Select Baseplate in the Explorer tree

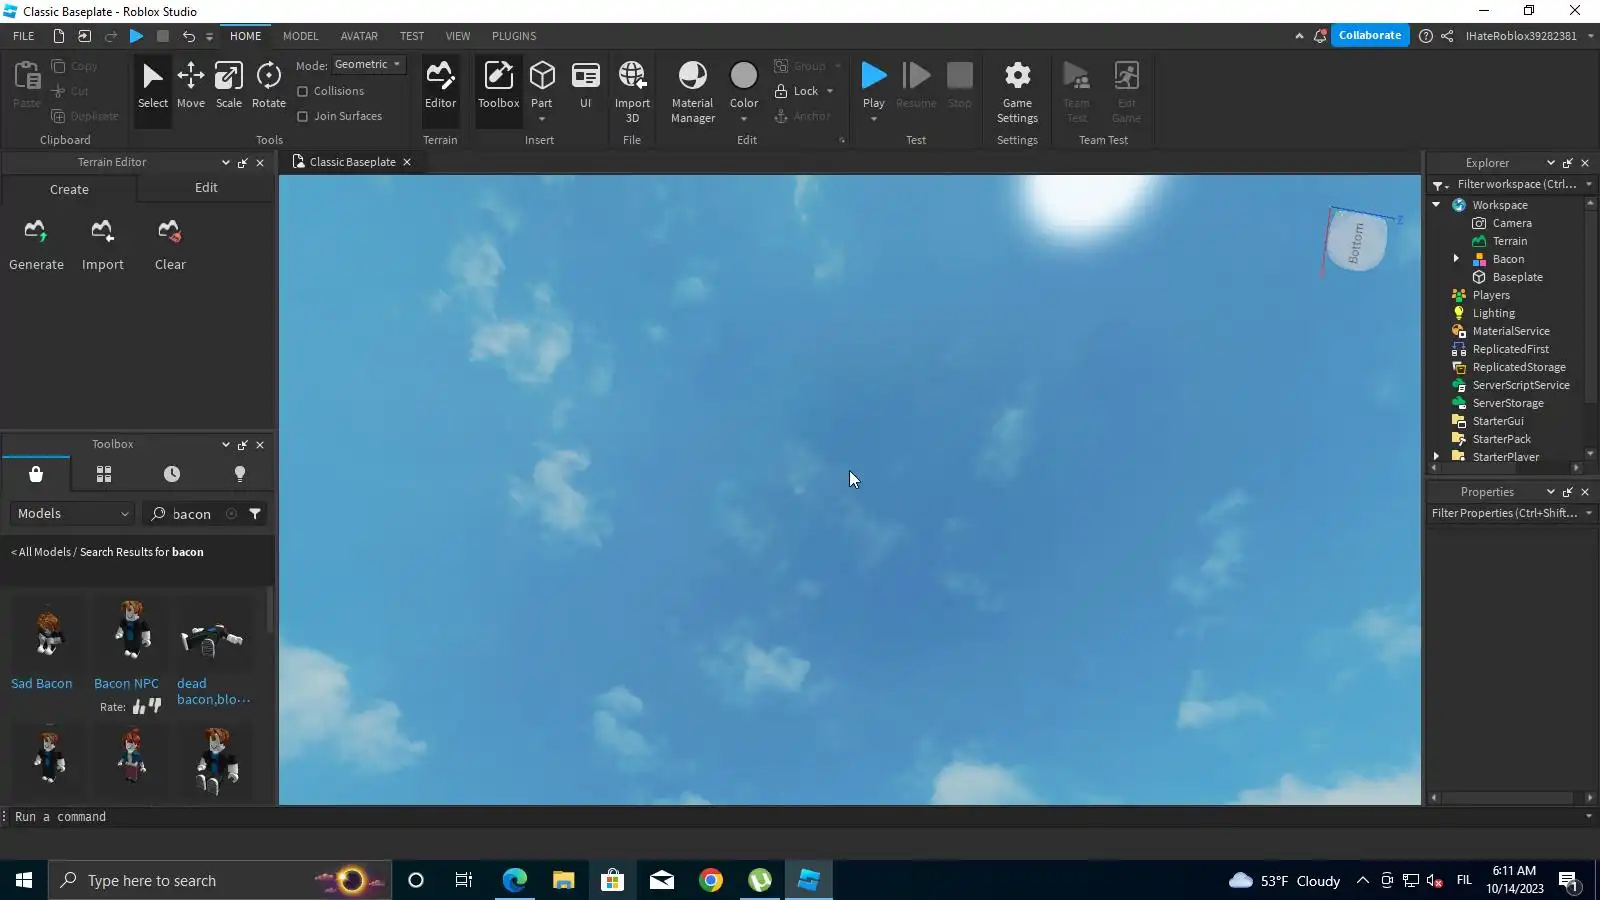point(1517,277)
